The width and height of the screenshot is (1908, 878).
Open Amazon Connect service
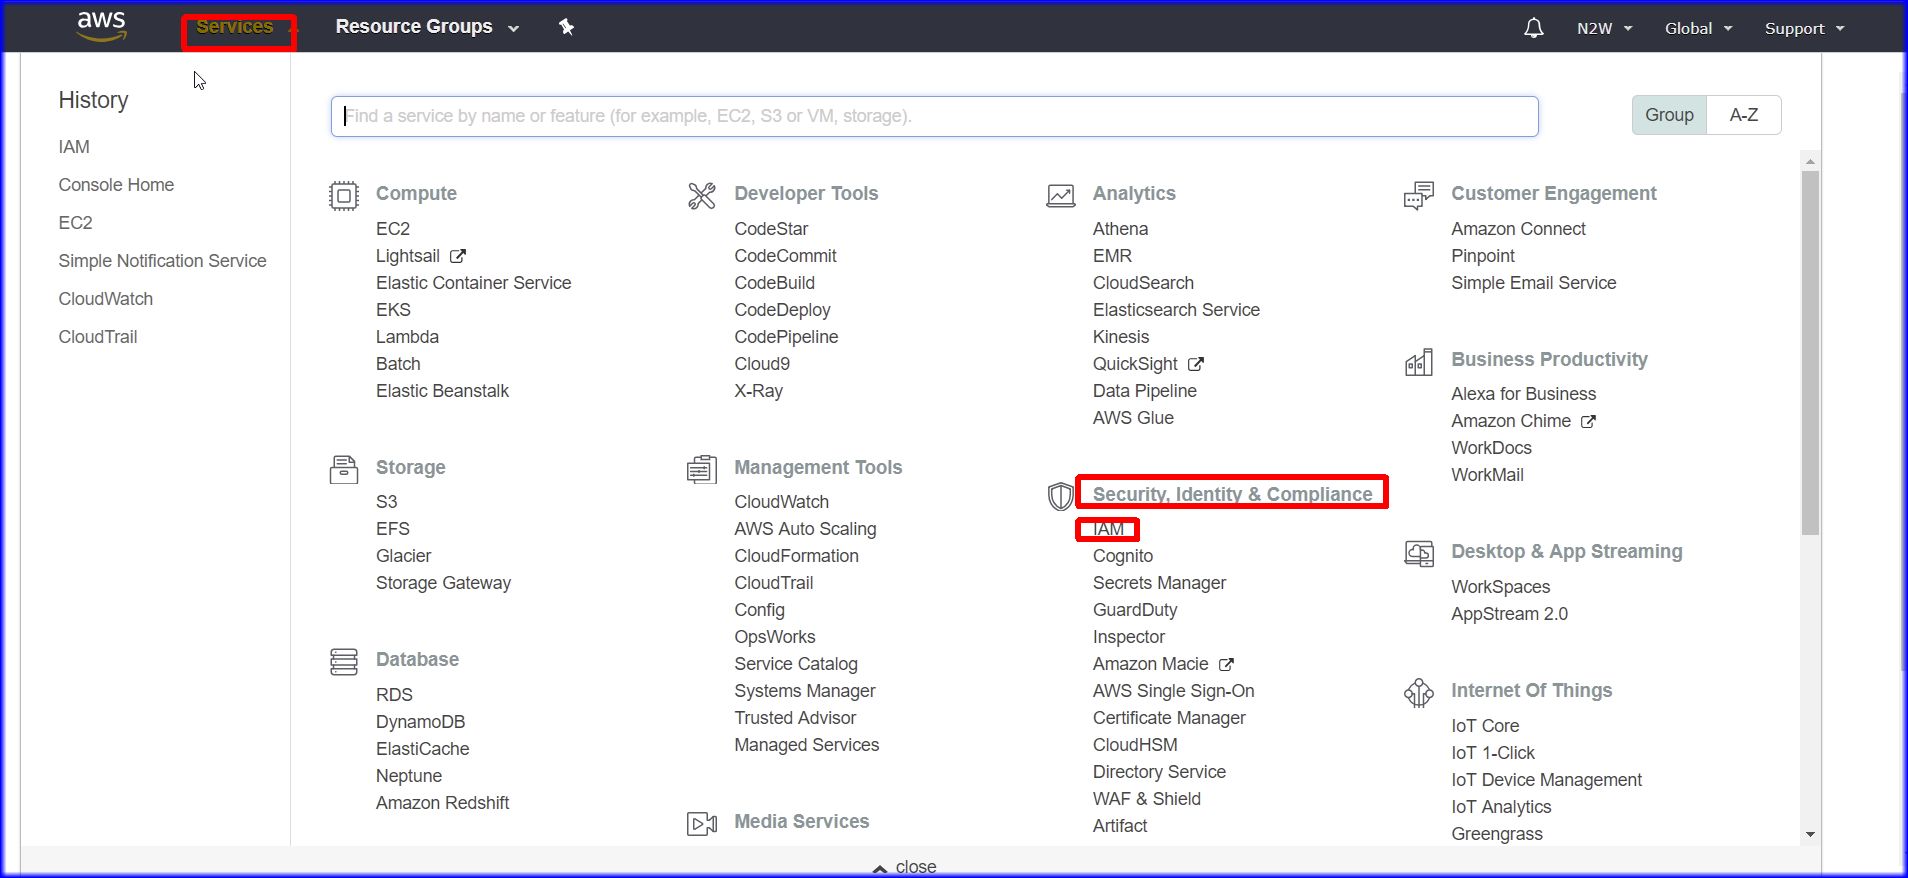coord(1518,229)
